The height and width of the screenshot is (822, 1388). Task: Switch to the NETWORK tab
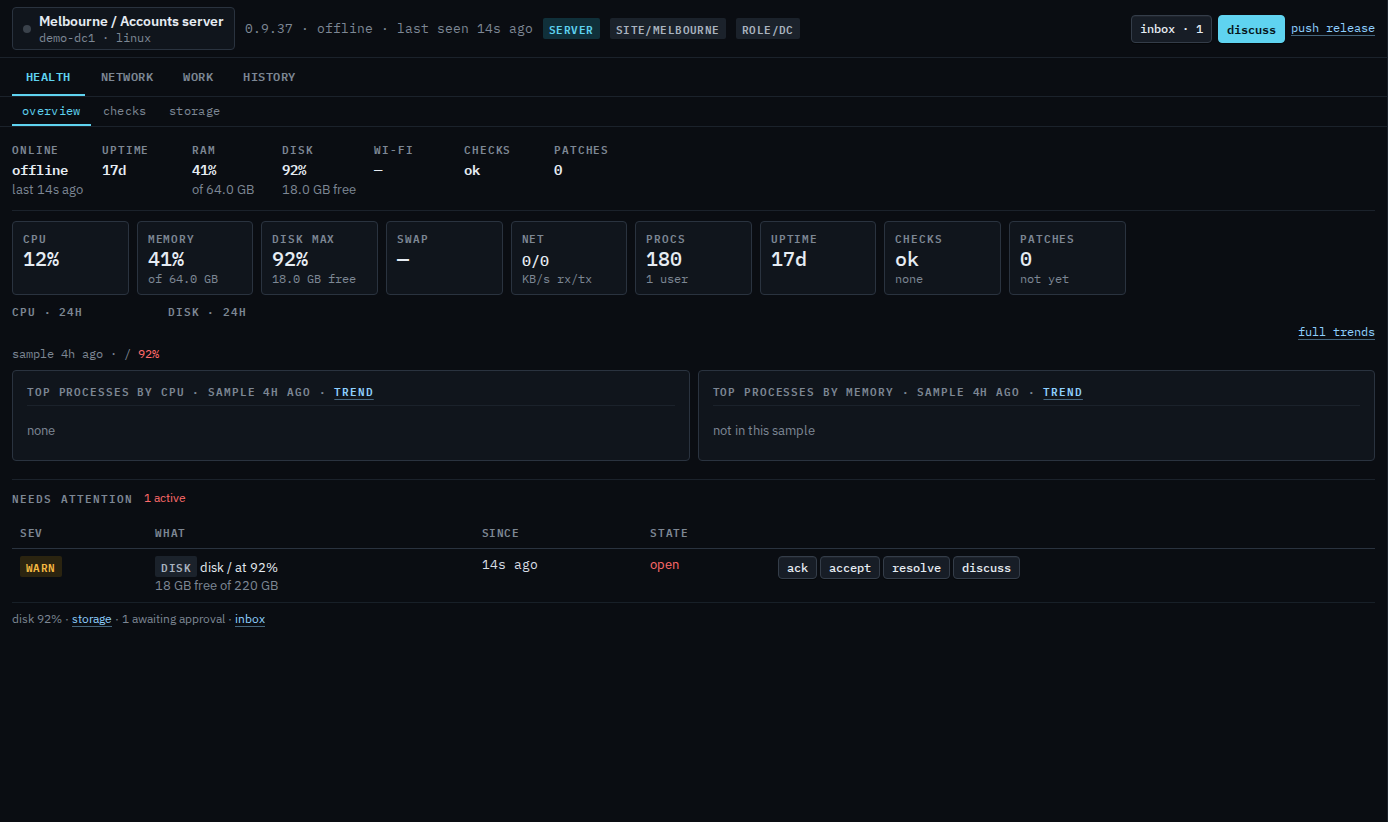pyautogui.click(x=127, y=77)
